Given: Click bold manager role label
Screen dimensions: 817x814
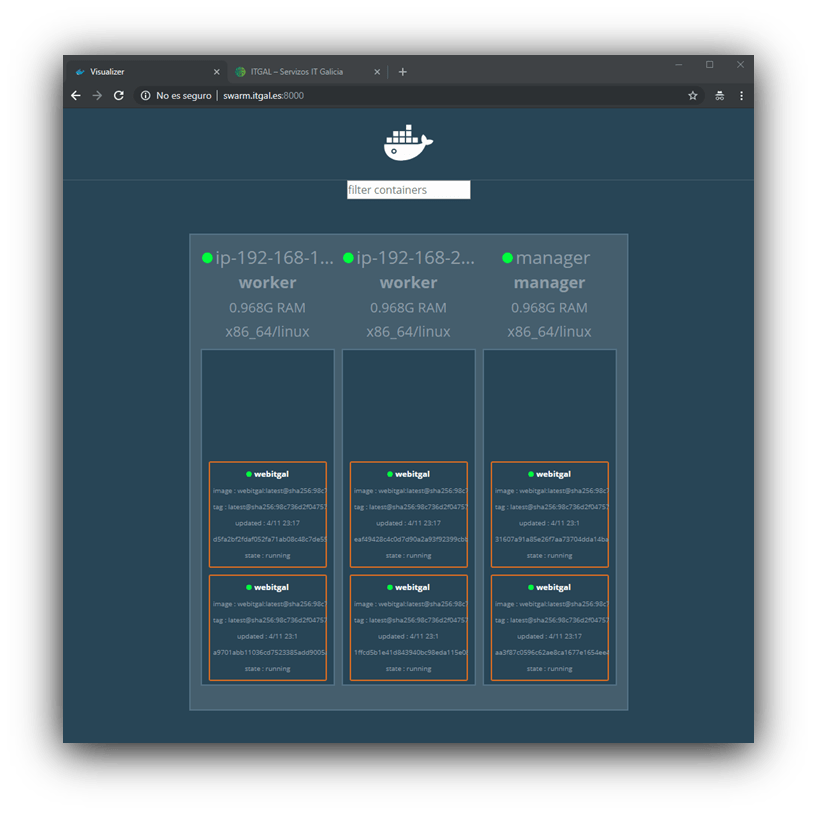Looking at the screenshot, I should [x=549, y=282].
